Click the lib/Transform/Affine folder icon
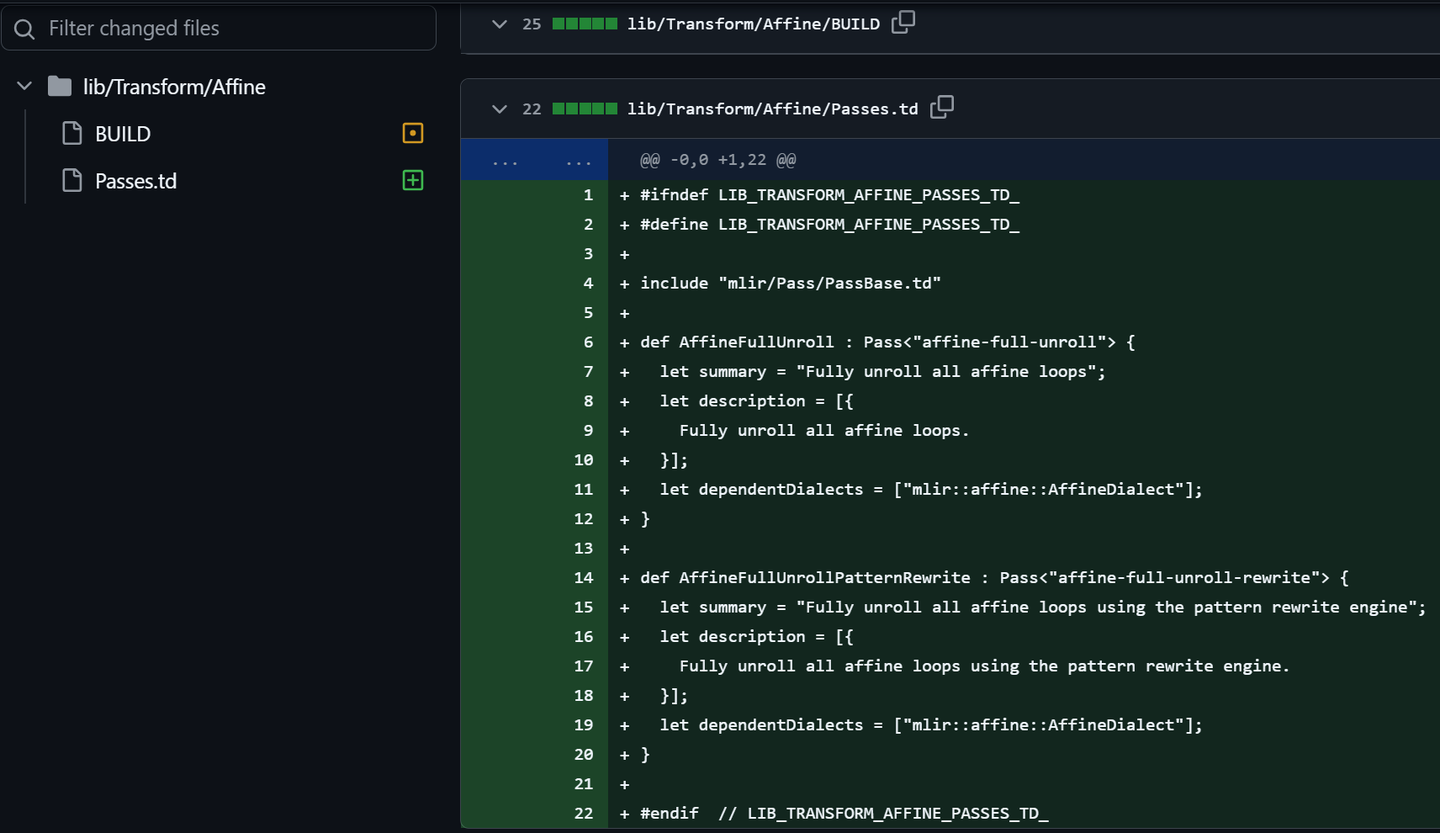Screen dimensions: 1440x833 [x=60, y=87]
